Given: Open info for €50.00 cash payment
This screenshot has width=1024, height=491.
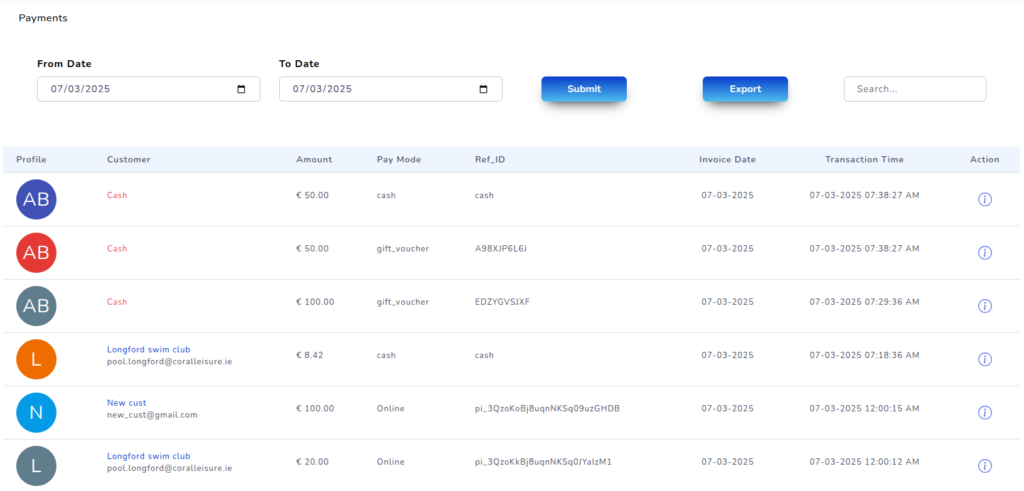Looking at the screenshot, I should (984, 200).
